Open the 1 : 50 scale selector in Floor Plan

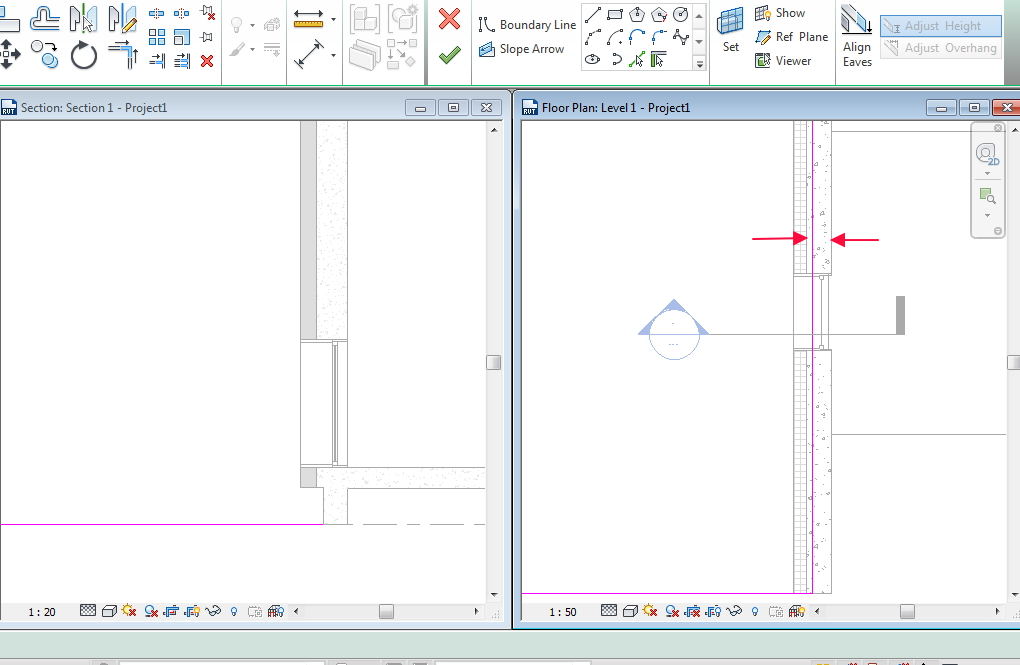click(563, 612)
